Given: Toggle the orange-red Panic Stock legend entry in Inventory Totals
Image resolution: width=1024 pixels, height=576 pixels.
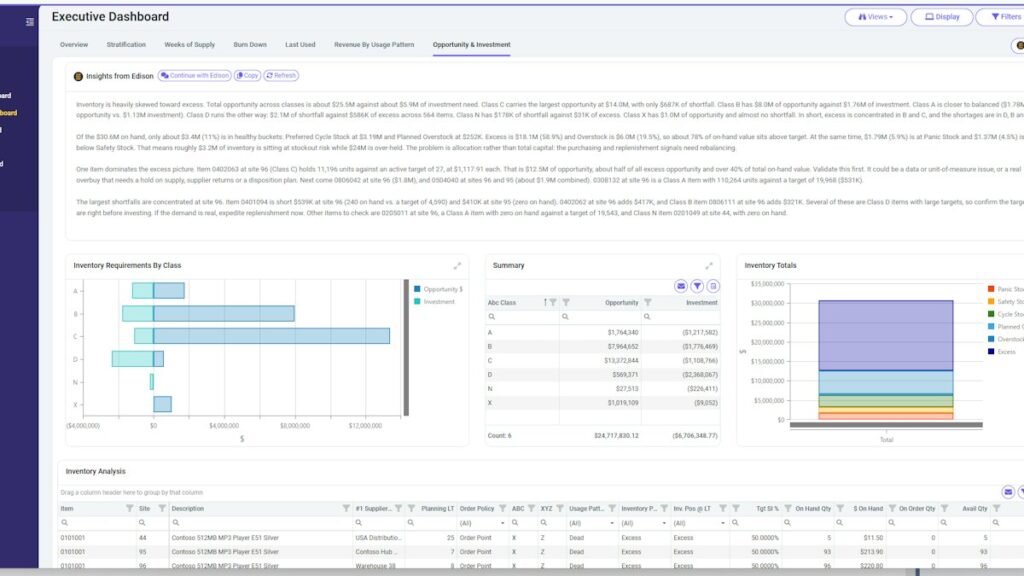Looking at the screenshot, I should (x=1006, y=289).
